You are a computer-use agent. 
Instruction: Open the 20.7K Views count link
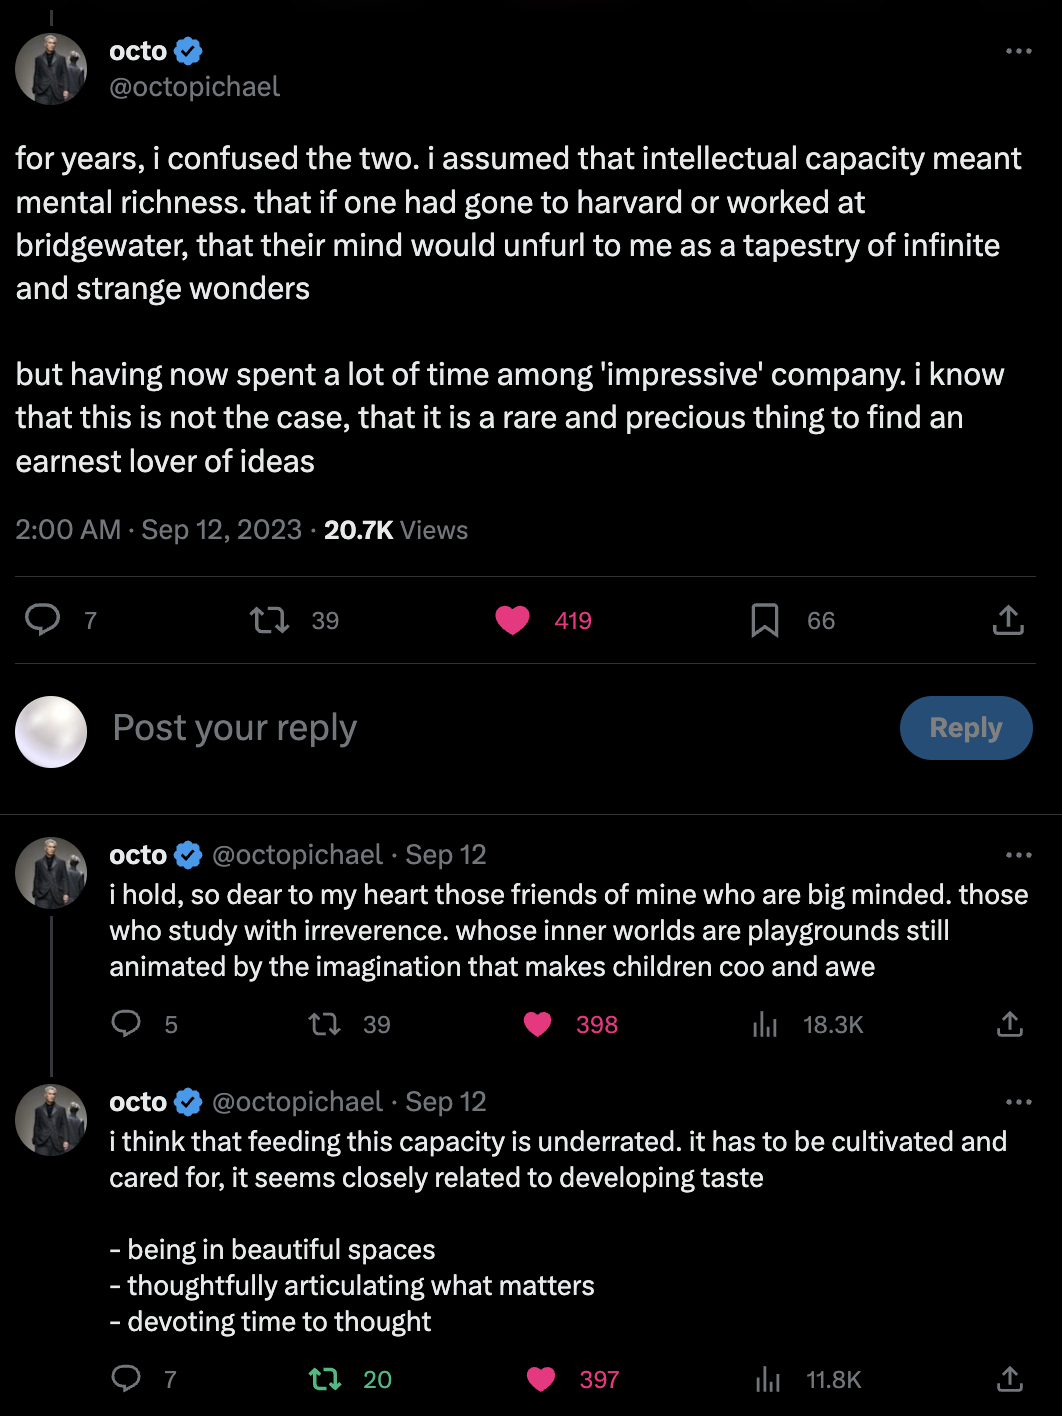395,530
